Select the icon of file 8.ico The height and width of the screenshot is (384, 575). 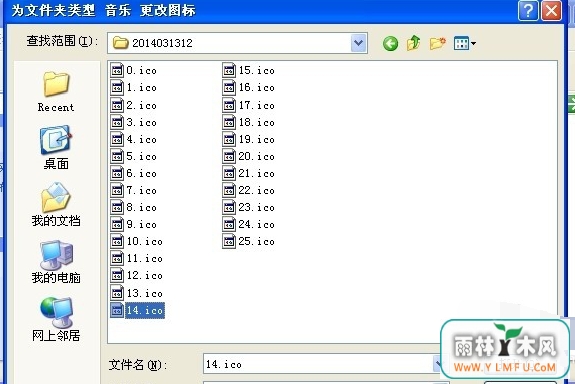(x=117, y=207)
